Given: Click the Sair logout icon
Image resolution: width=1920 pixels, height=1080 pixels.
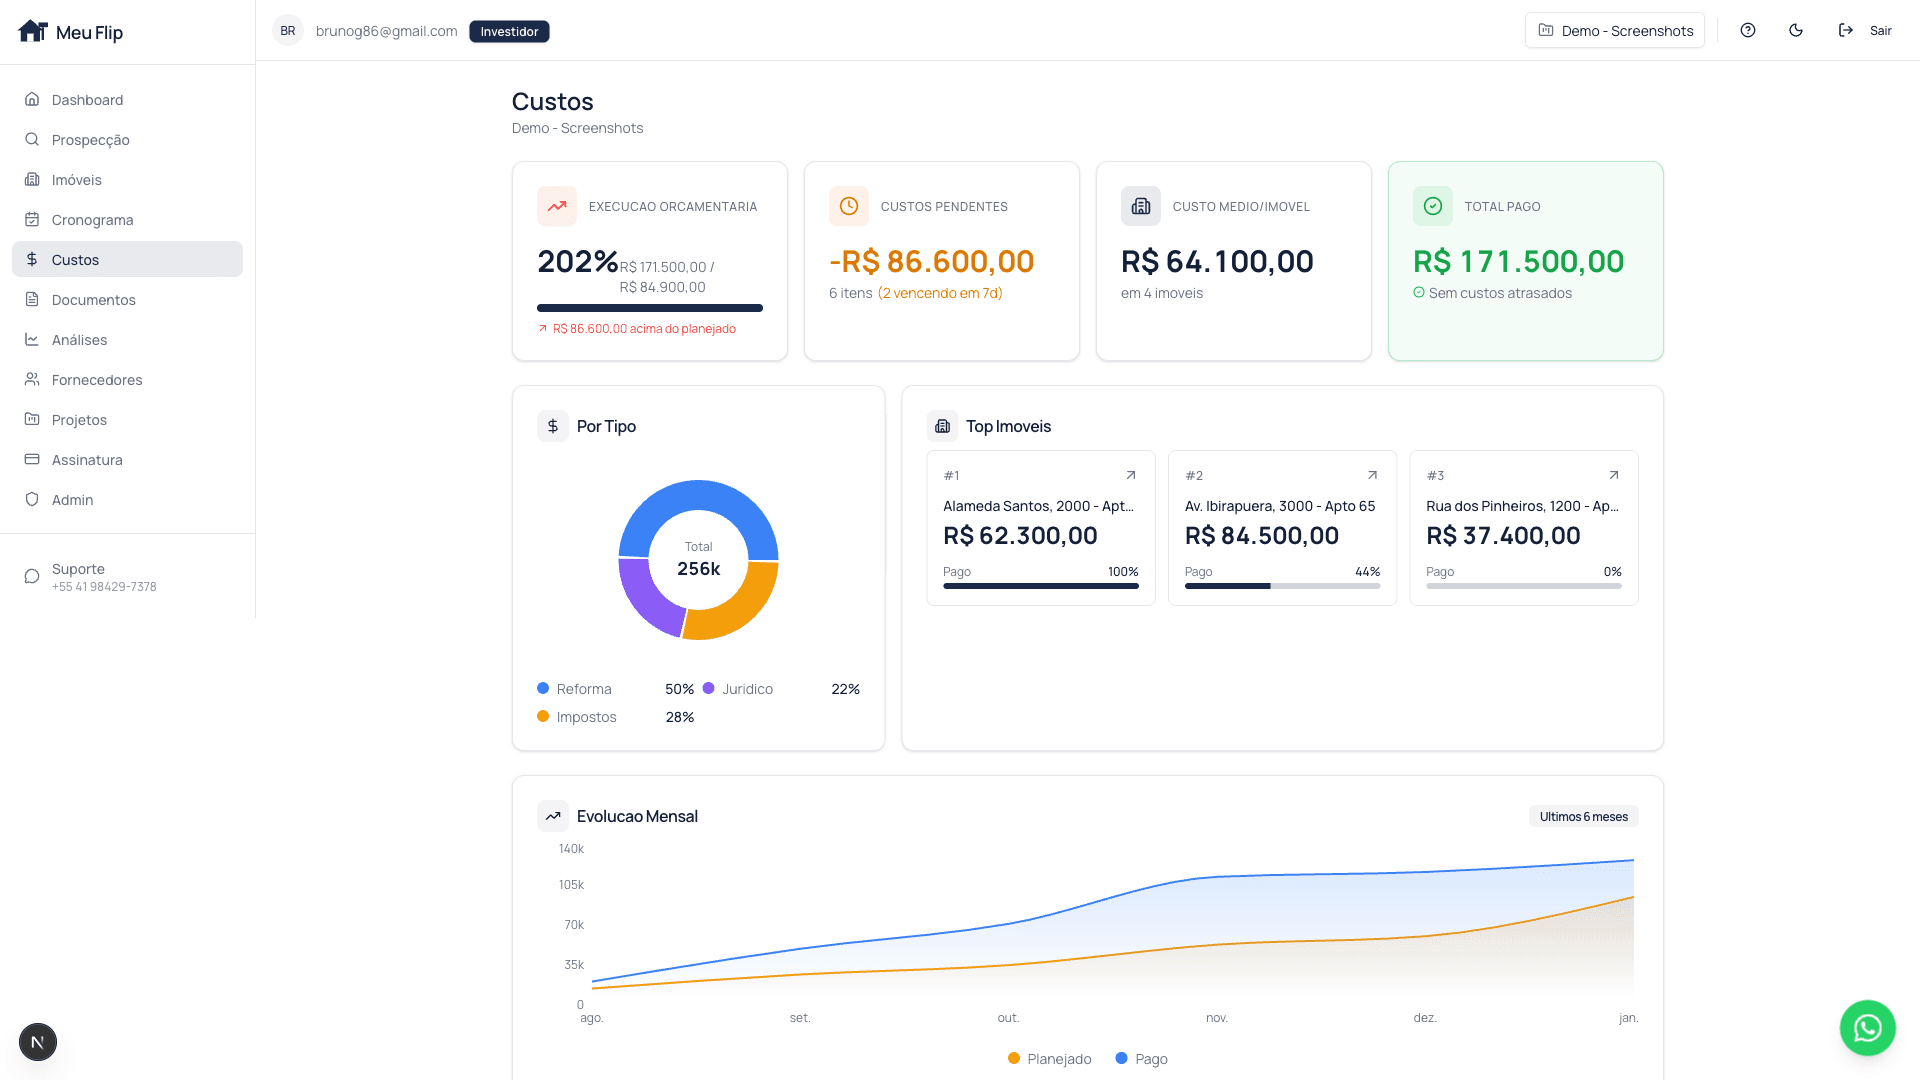Looking at the screenshot, I should pyautogui.click(x=1846, y=30).
